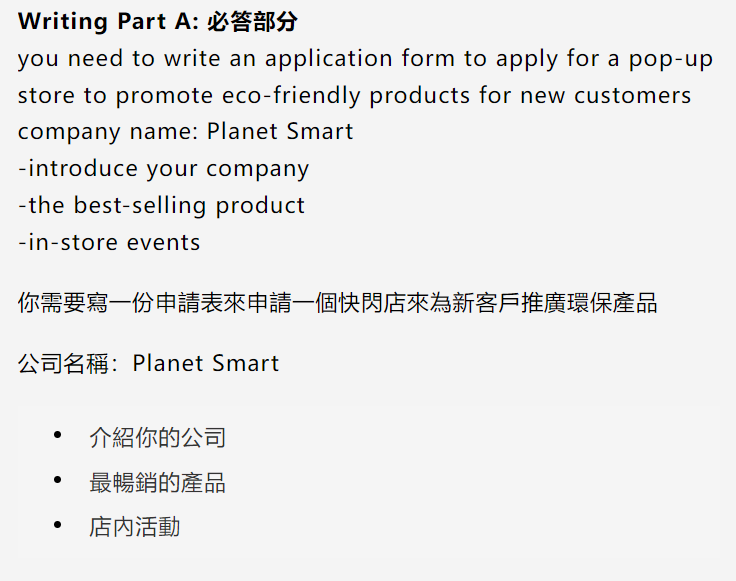Click the bullet dot before 最暢銷的產品

click(x=58, y=480)
